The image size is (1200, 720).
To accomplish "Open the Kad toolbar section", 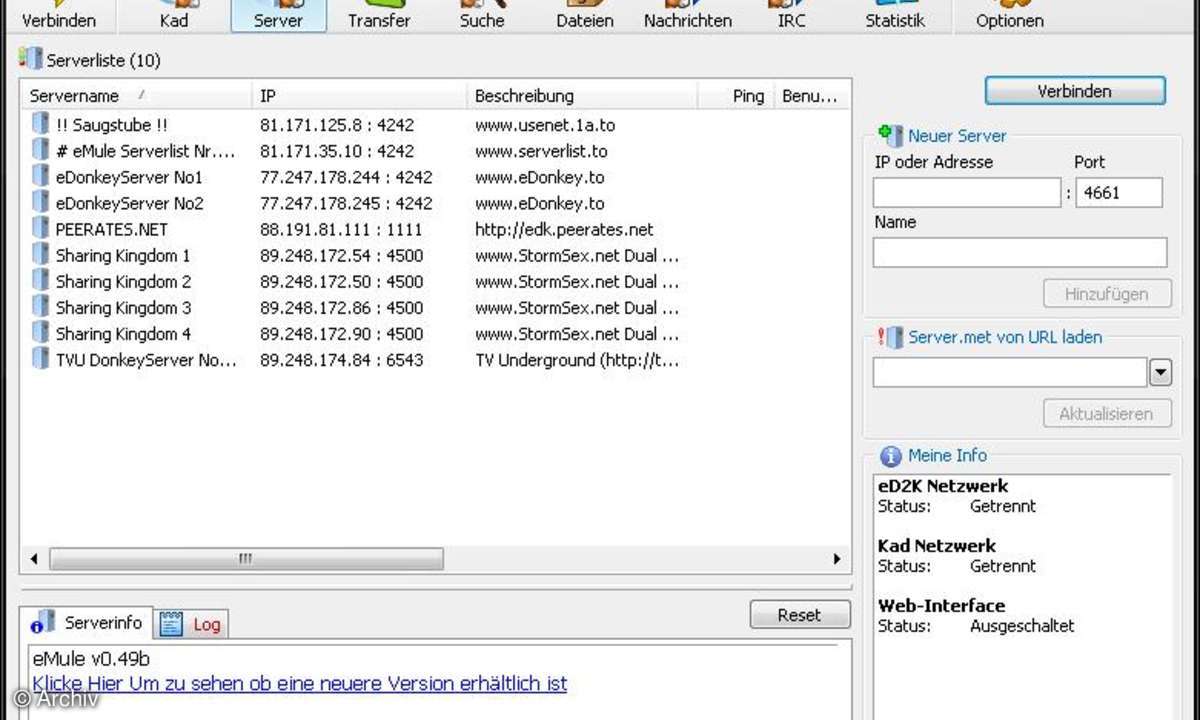I will [x=174, y=16].
